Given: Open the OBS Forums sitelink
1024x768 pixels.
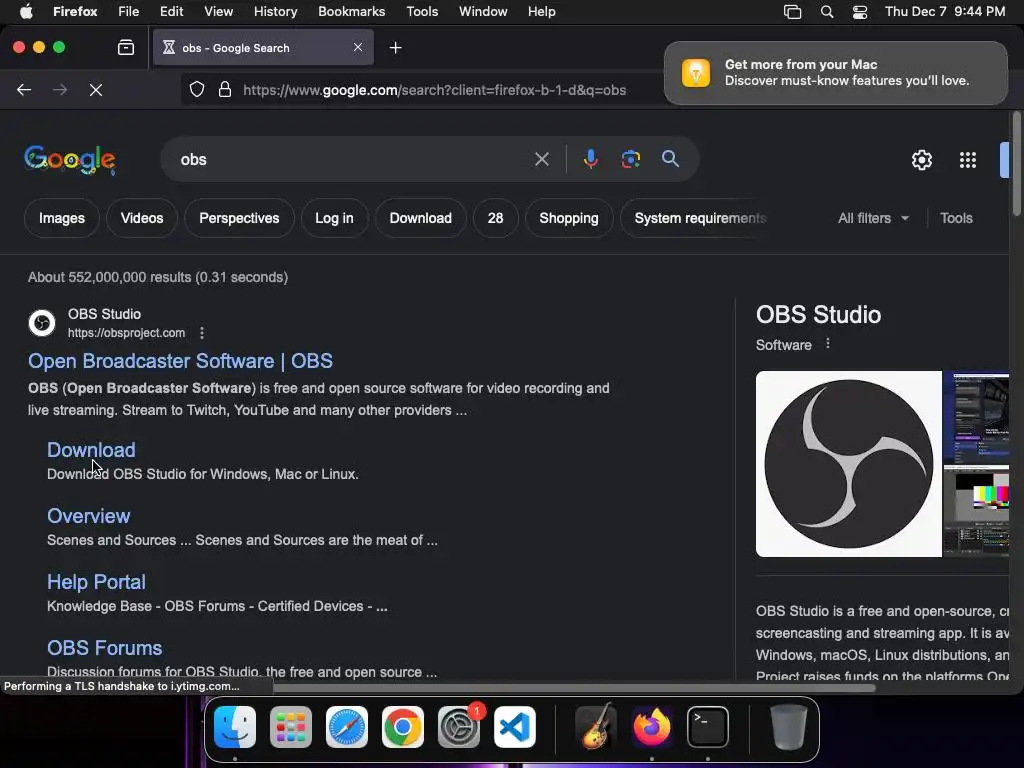Looking at the screenshot, I should click(104, 648).
